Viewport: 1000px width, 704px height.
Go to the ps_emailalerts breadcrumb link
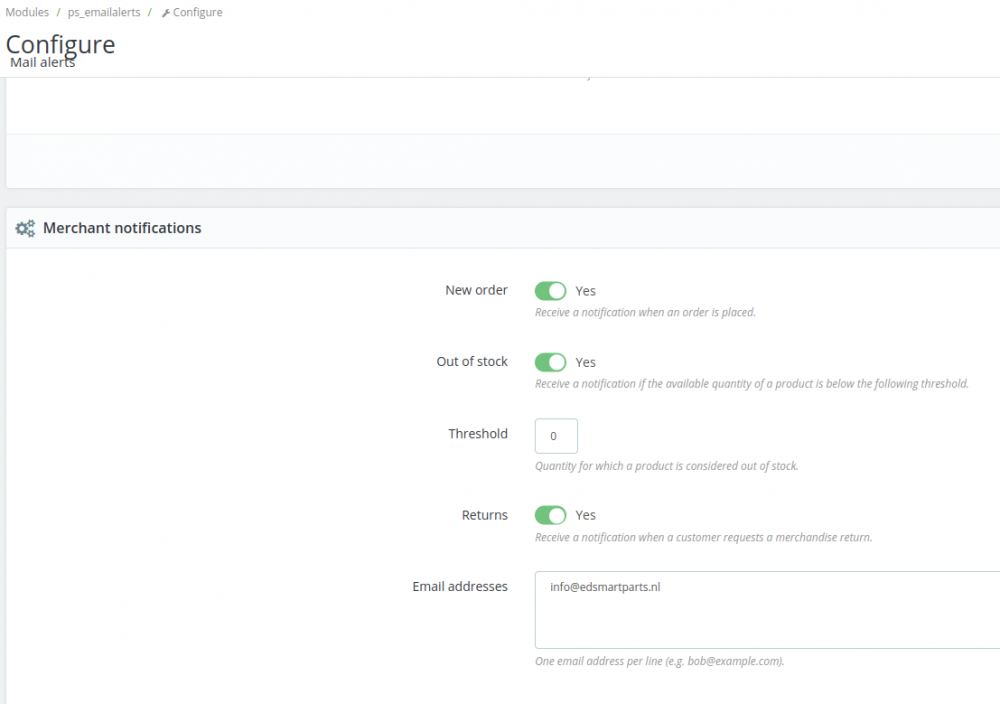point(103,13)
